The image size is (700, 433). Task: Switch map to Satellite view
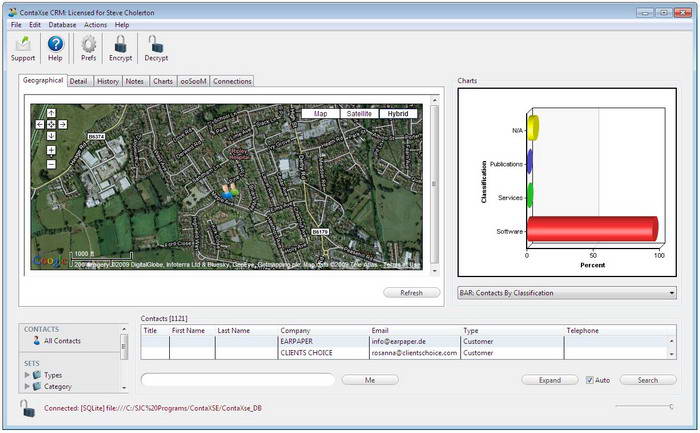[x=359, y=114]
